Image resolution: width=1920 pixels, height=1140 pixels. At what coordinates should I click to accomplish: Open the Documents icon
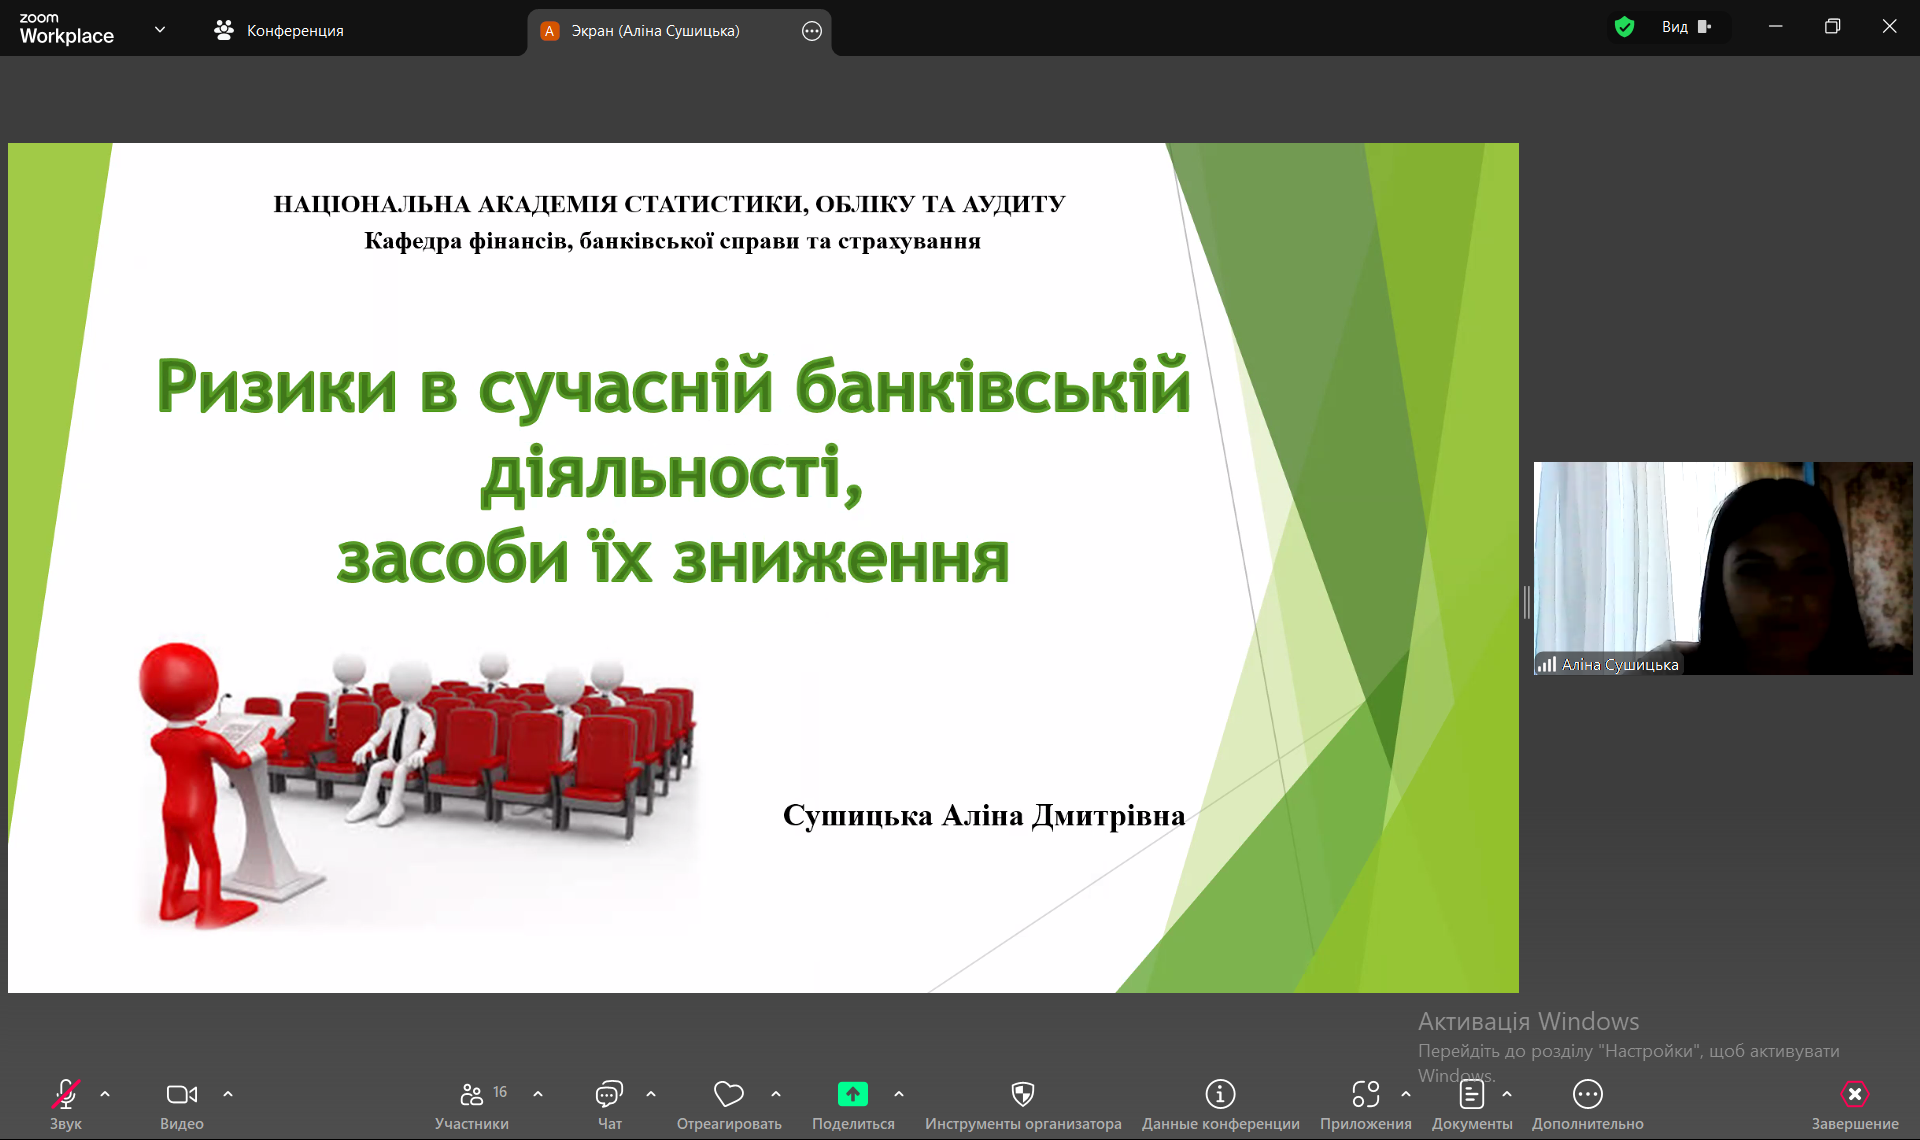[1471, 1094]
